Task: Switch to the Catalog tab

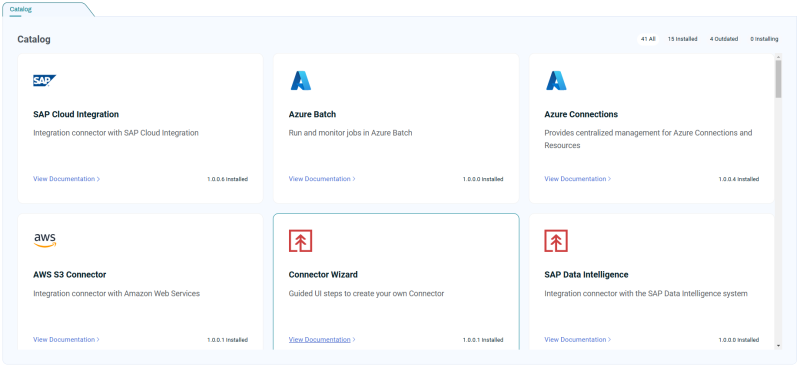Action: coord(20,9)
